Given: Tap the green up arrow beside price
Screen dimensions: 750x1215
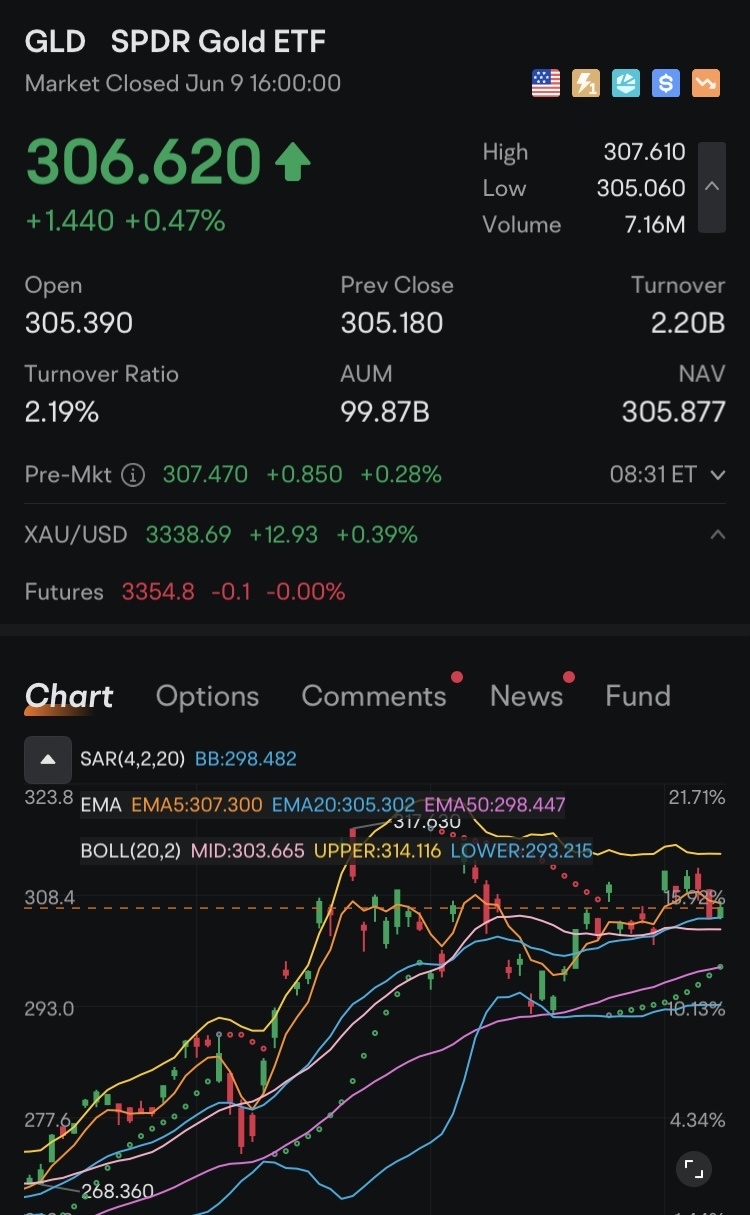Looking at the screenshot, I should point(292,163).
